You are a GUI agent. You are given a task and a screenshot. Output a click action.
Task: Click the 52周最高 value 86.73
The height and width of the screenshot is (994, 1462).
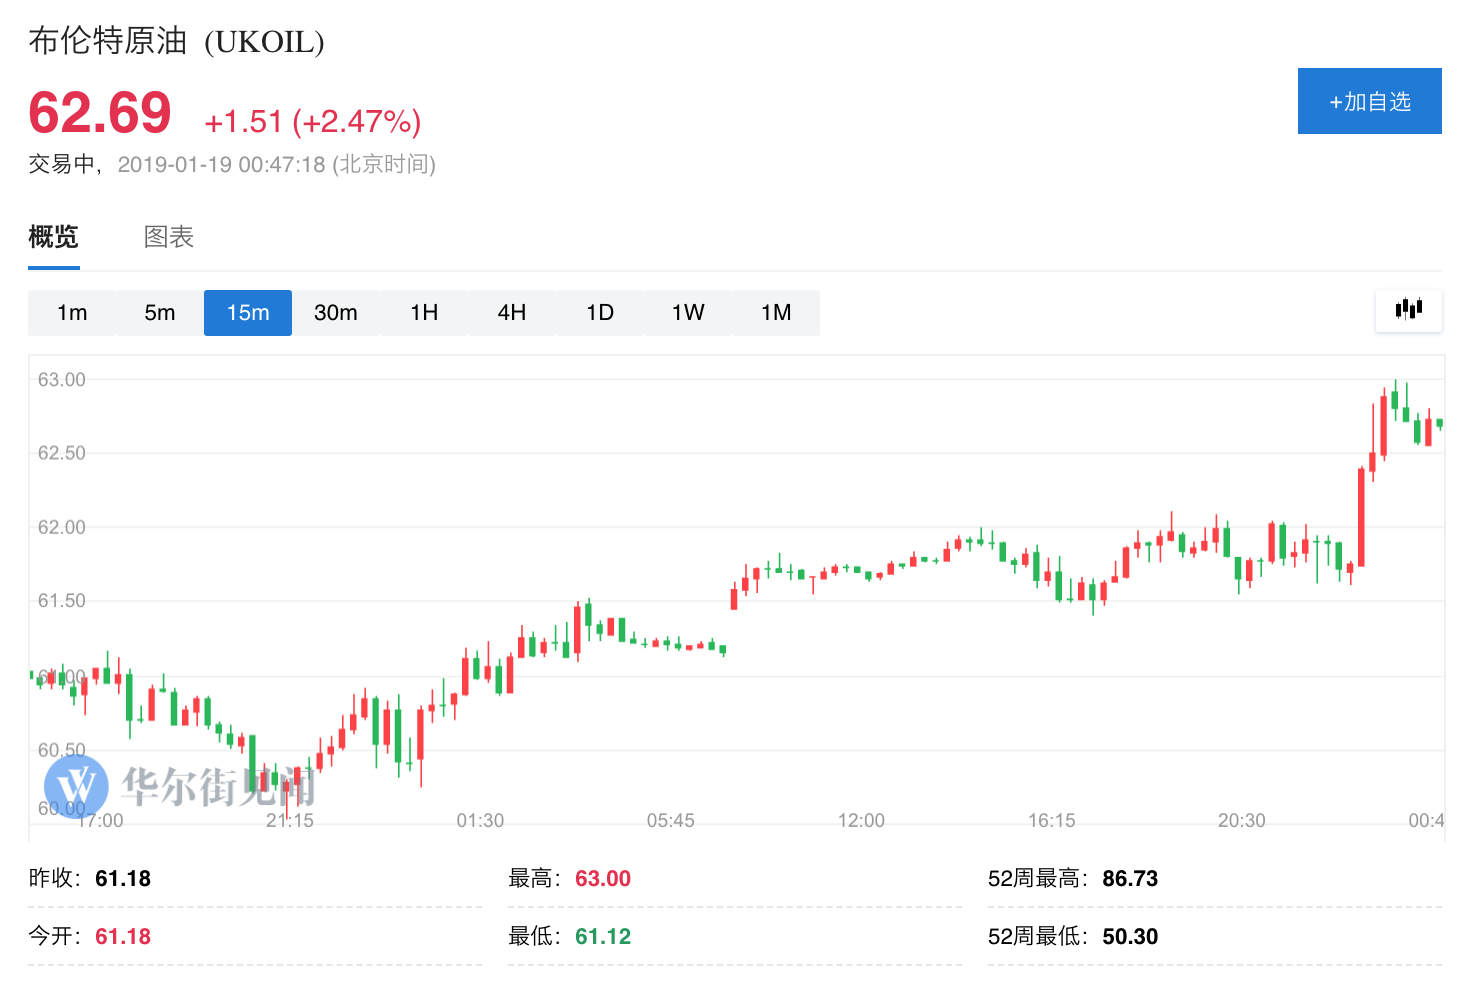[x=1130, y=878]
